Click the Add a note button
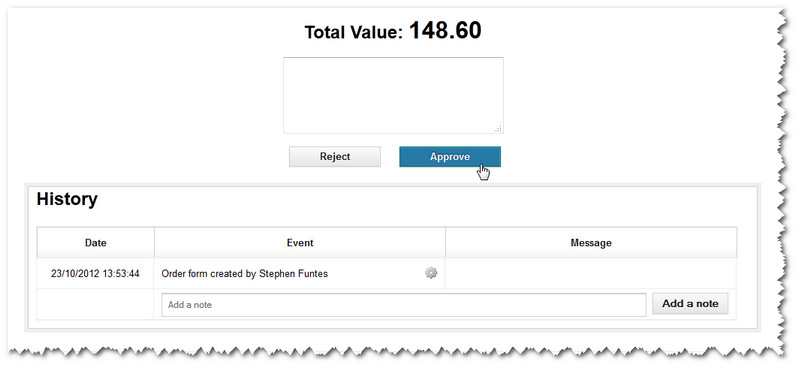Image resolution: width=799 pixels, height=368 pixels. (690, 304)
